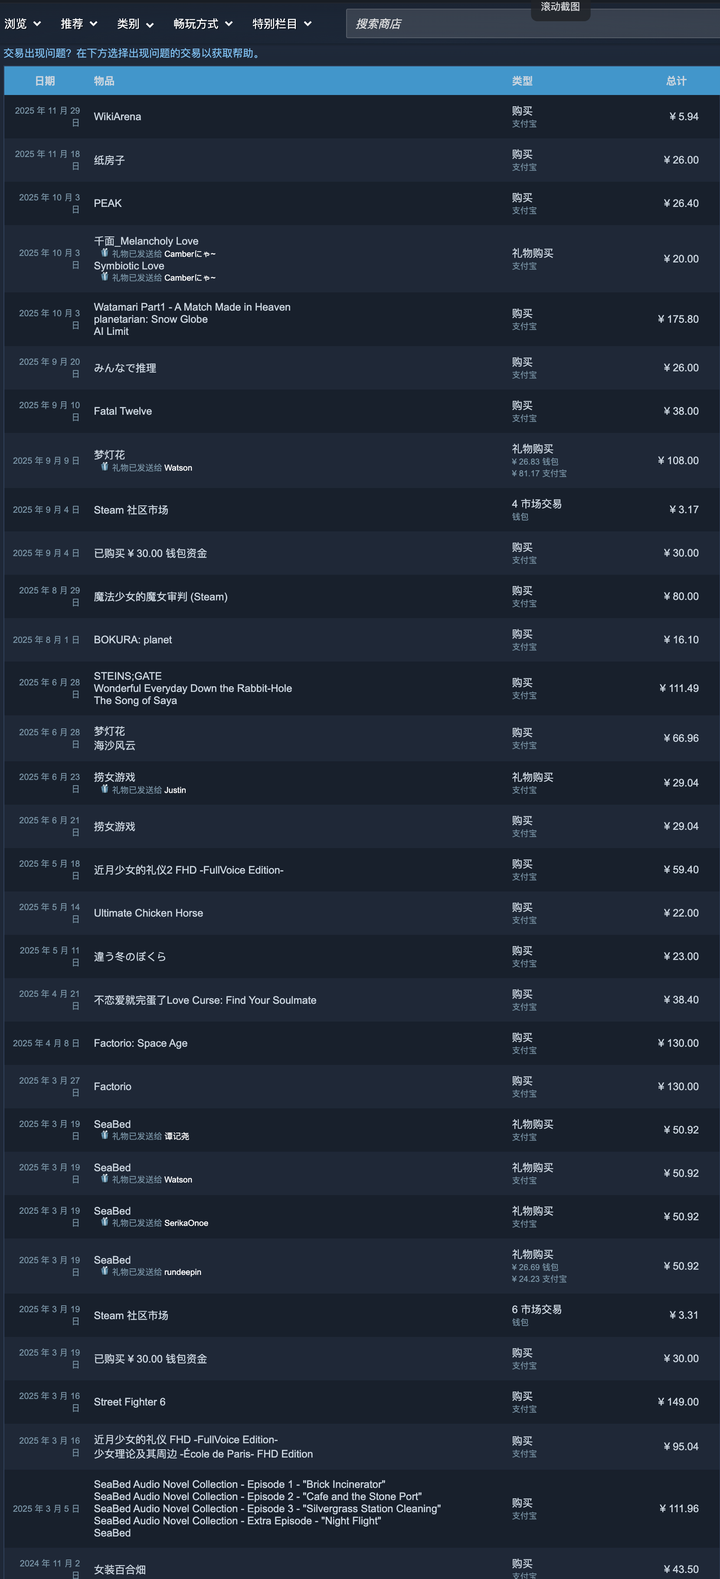Screen dimensions: 720x1579
Task: Expand the 类别 dropdown
Action: coord(135,23)
